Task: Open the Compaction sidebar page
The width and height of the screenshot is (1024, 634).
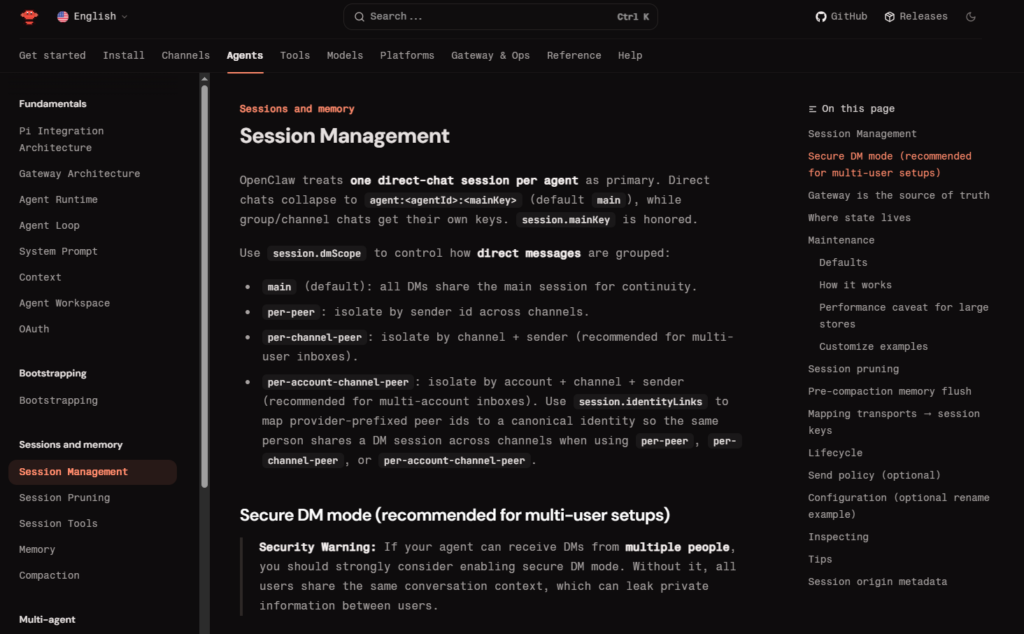Action: tap(49, 576)
